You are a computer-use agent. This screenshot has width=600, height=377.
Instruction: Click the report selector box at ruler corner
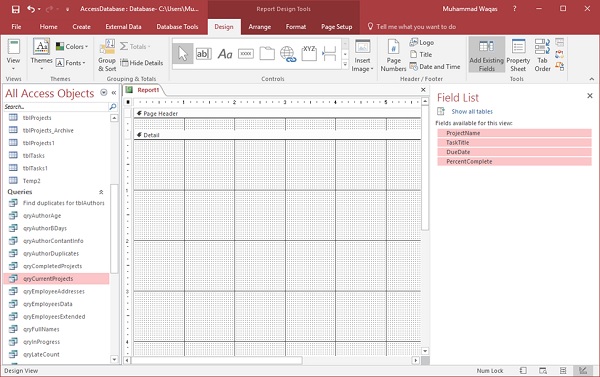[x=128, y=102]
